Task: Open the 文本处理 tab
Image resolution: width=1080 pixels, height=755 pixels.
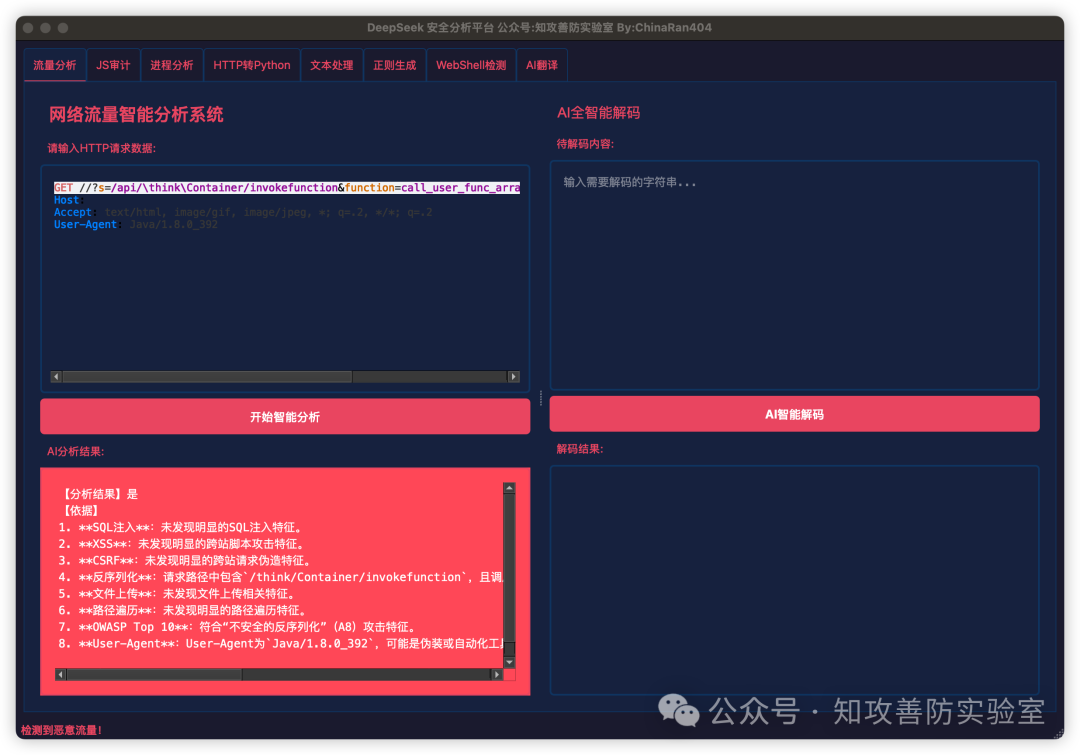Action: click(x=332, y=65)
